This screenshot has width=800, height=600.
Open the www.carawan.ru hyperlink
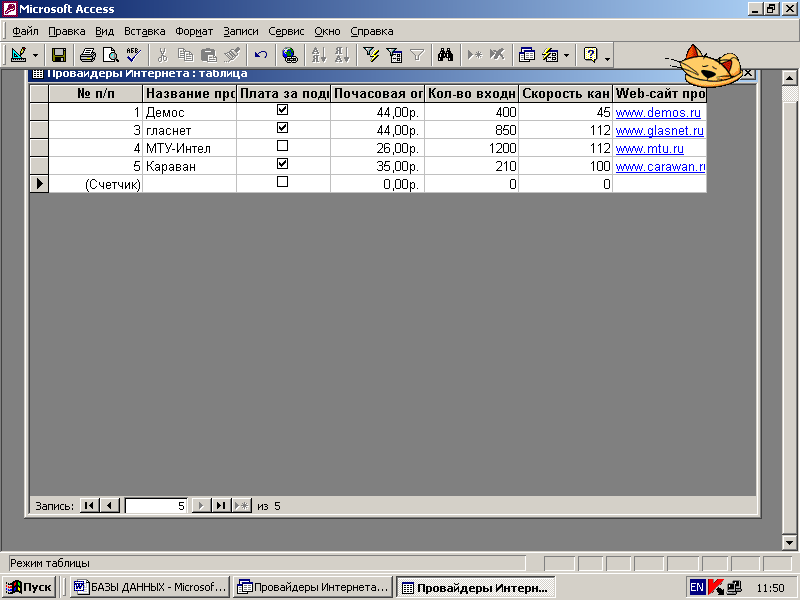point(660,166)
